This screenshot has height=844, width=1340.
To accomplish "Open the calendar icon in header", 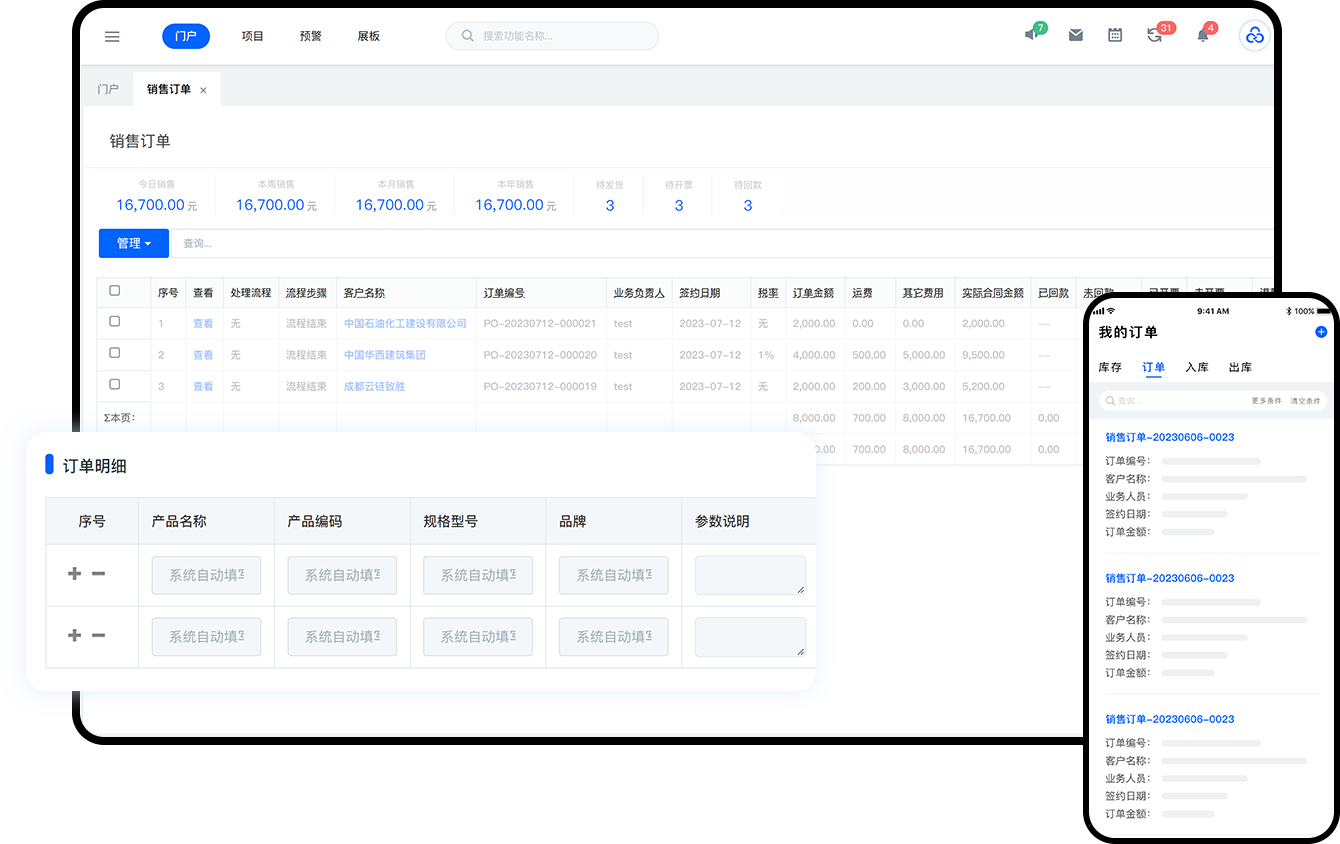I will pyautogui.click(x=1115, y=36).
